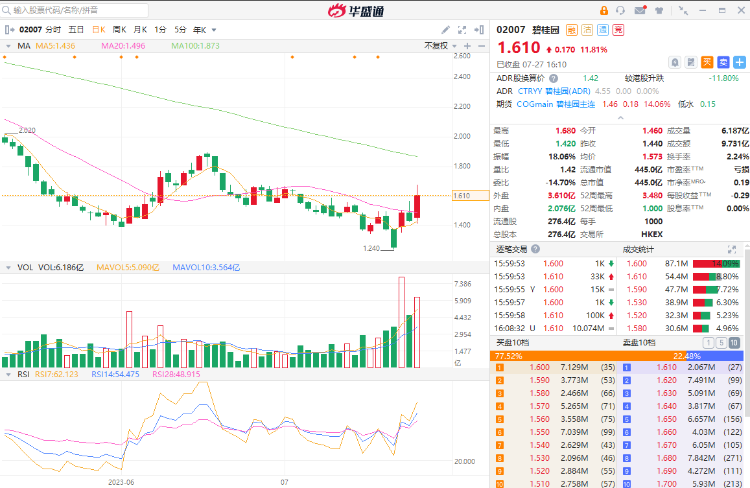Image resolution: width=750 pixels, height=488 pixels.
Task: Click the 16:08:32 tick trade row
Action: pos(554,328)
